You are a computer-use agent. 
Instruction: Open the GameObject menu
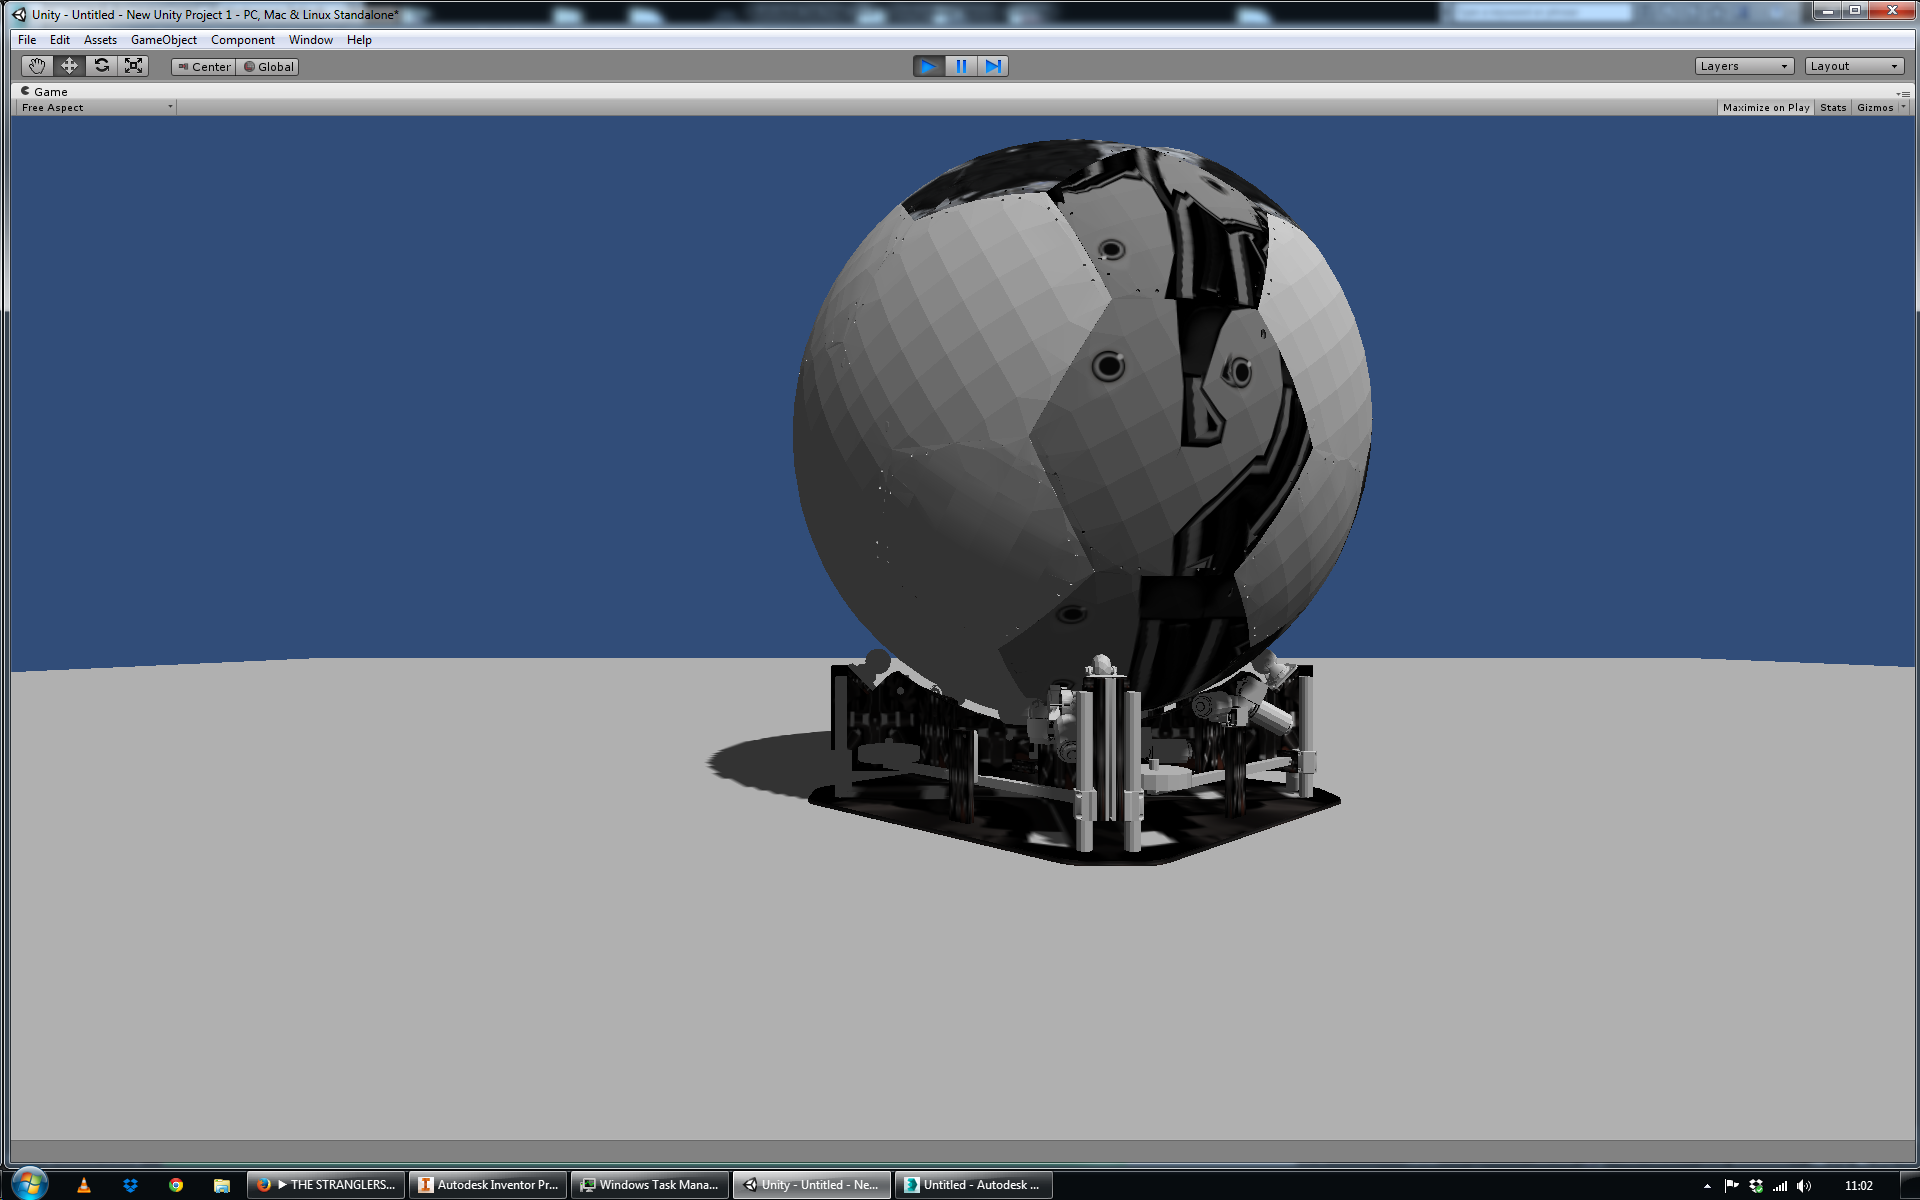(x=164, y=40)
